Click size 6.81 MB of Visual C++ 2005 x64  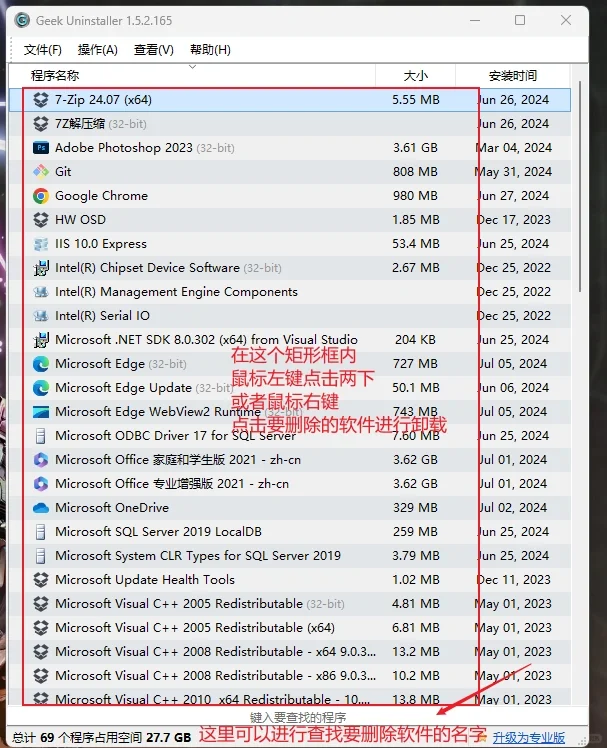[x=416, y=628]
